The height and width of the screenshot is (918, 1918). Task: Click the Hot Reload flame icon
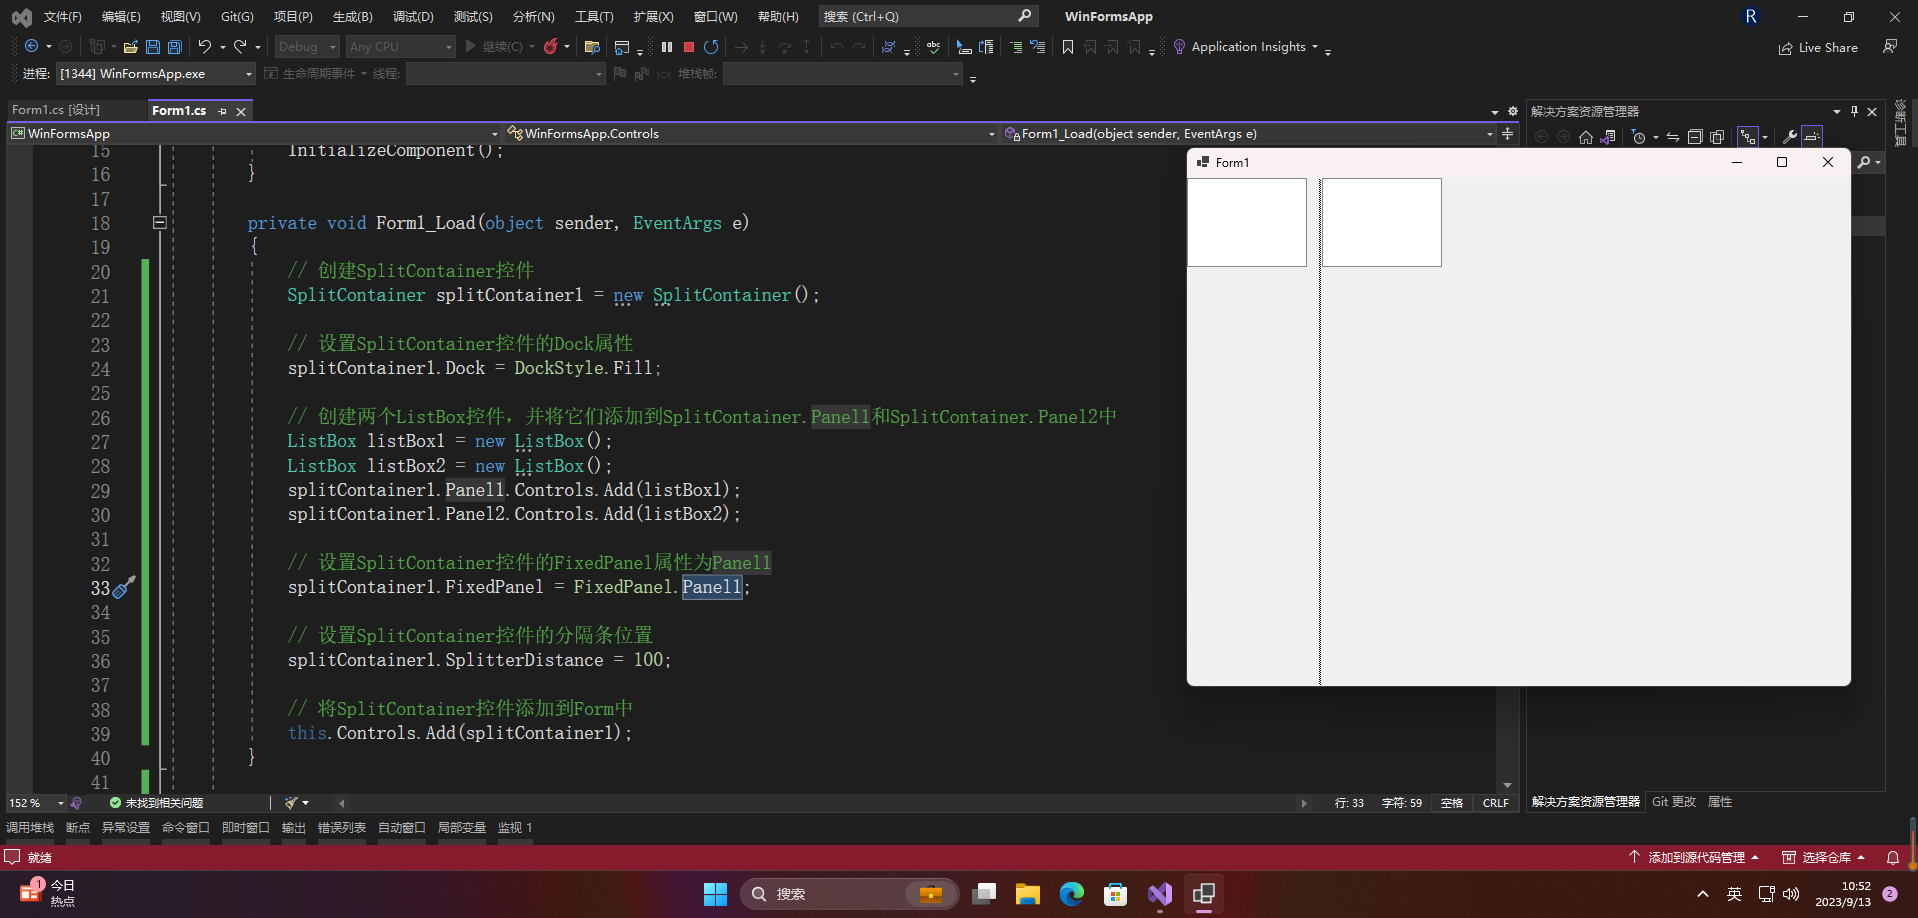pos(551,47)
